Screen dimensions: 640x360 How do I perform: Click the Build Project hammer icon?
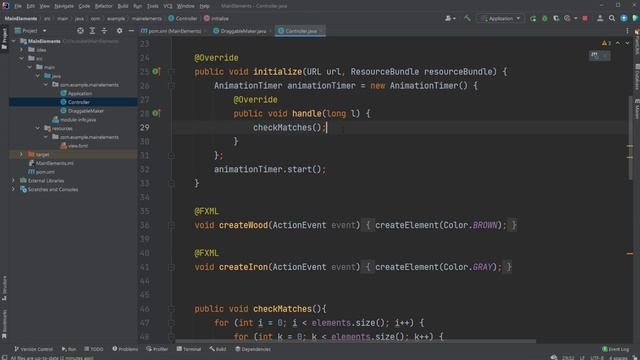pos(467,18)
